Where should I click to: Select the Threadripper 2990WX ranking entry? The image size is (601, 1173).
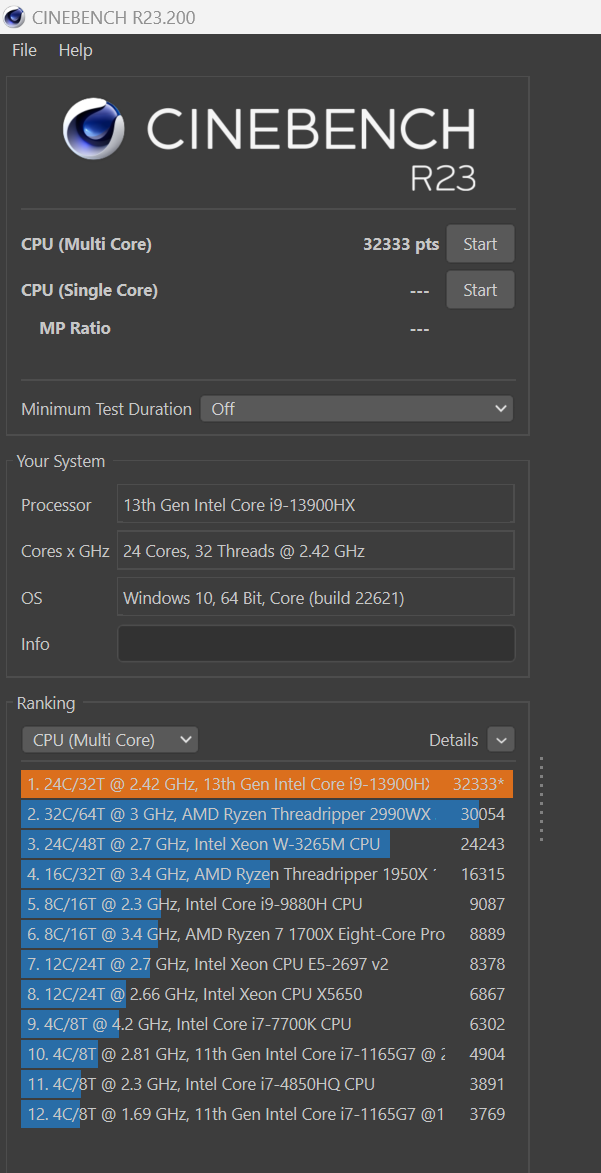[266, 815]
